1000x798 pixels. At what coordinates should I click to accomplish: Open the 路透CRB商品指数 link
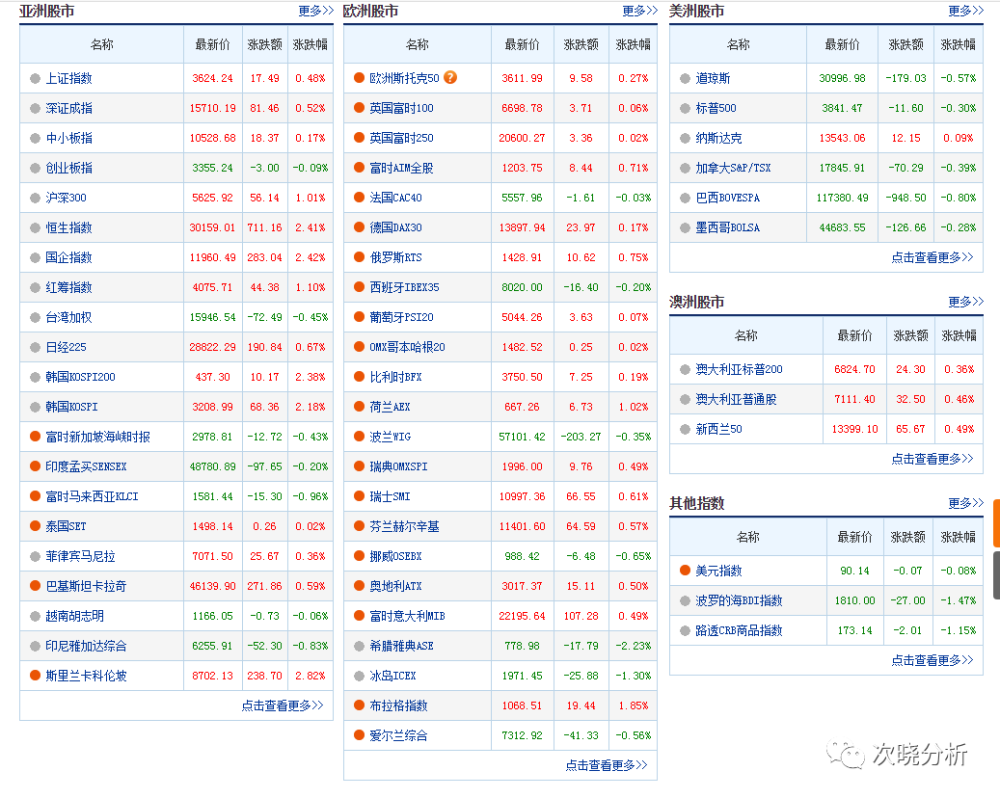(739, 630)
